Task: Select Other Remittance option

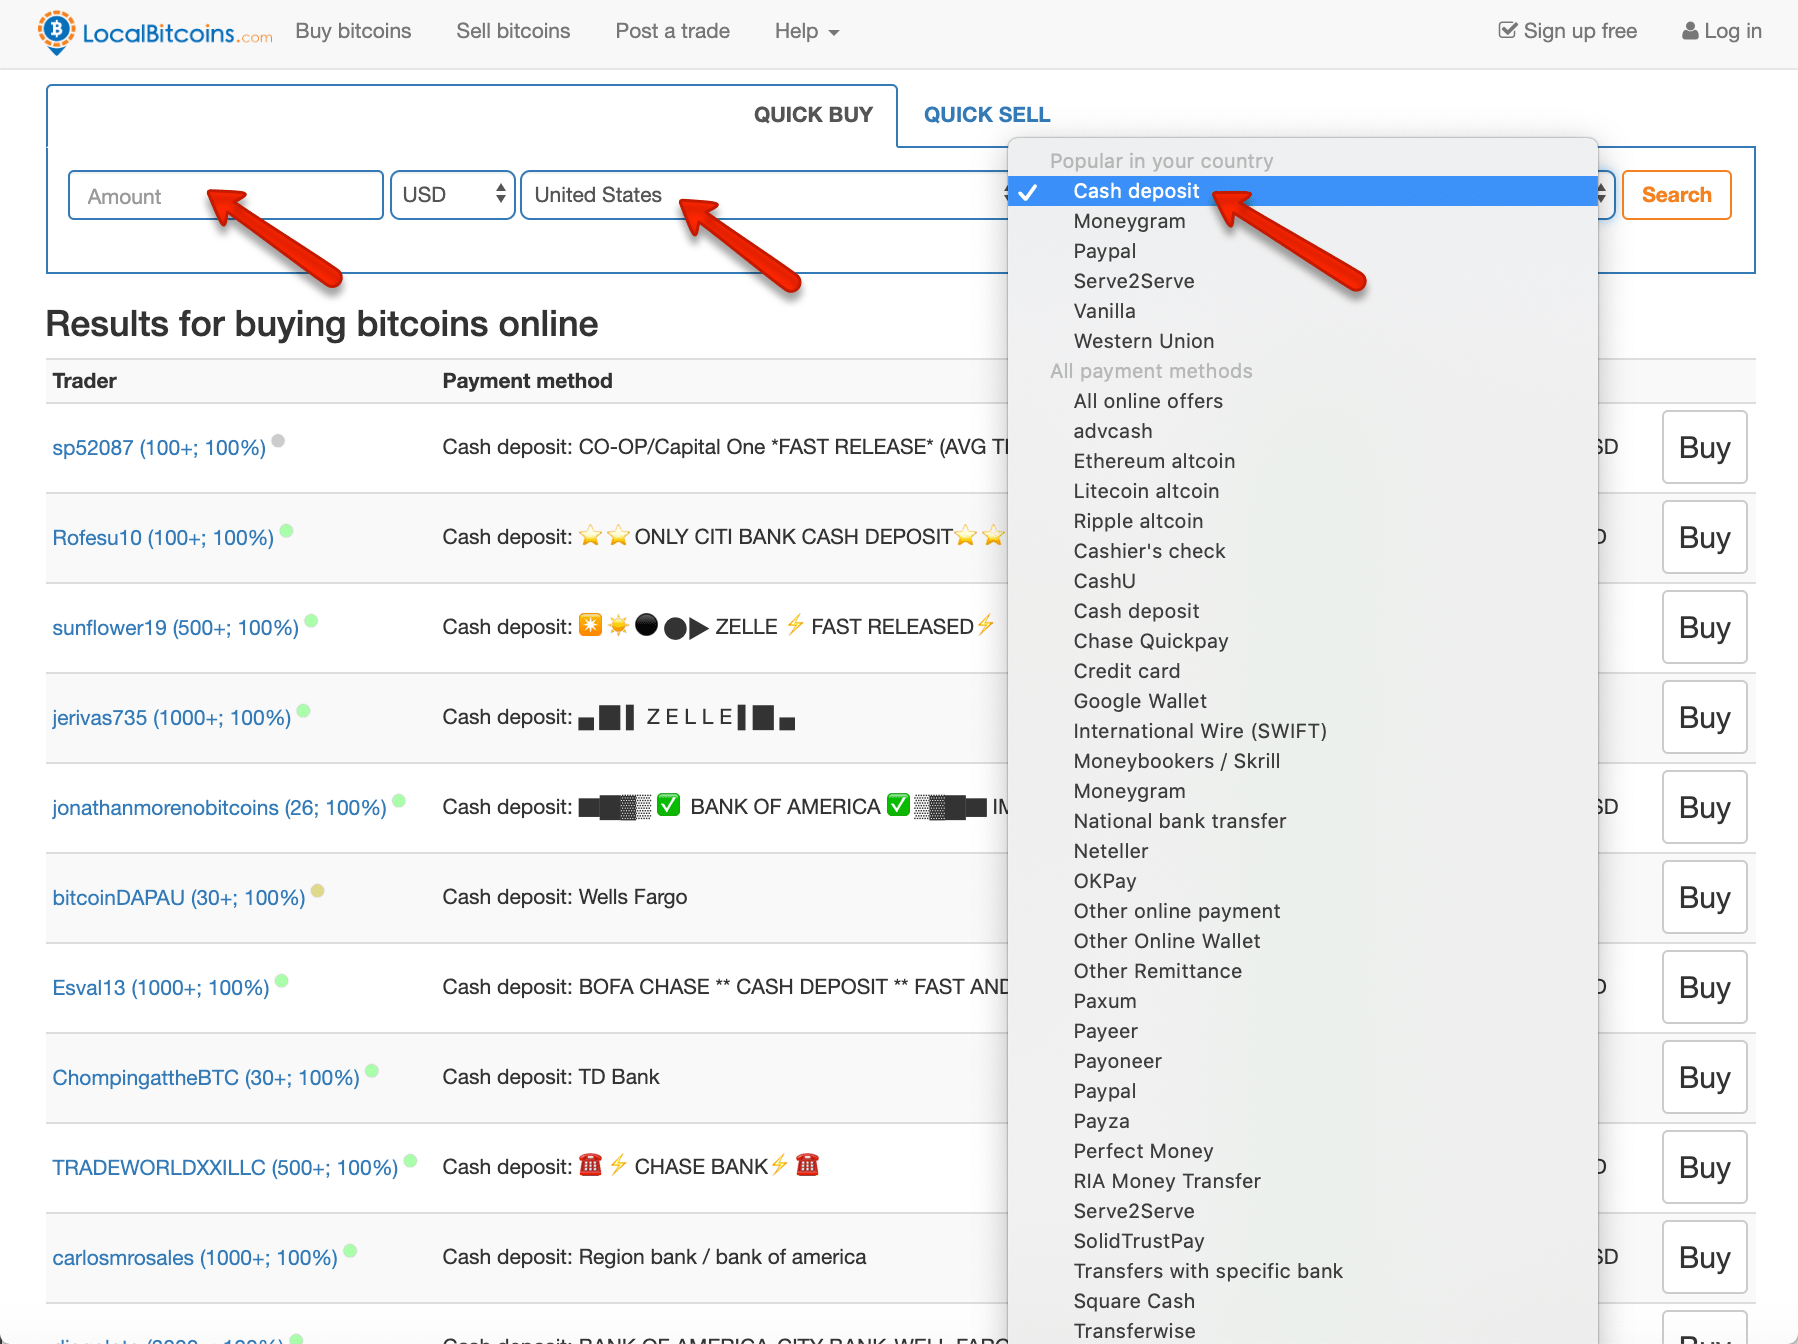Action: 1303,971
